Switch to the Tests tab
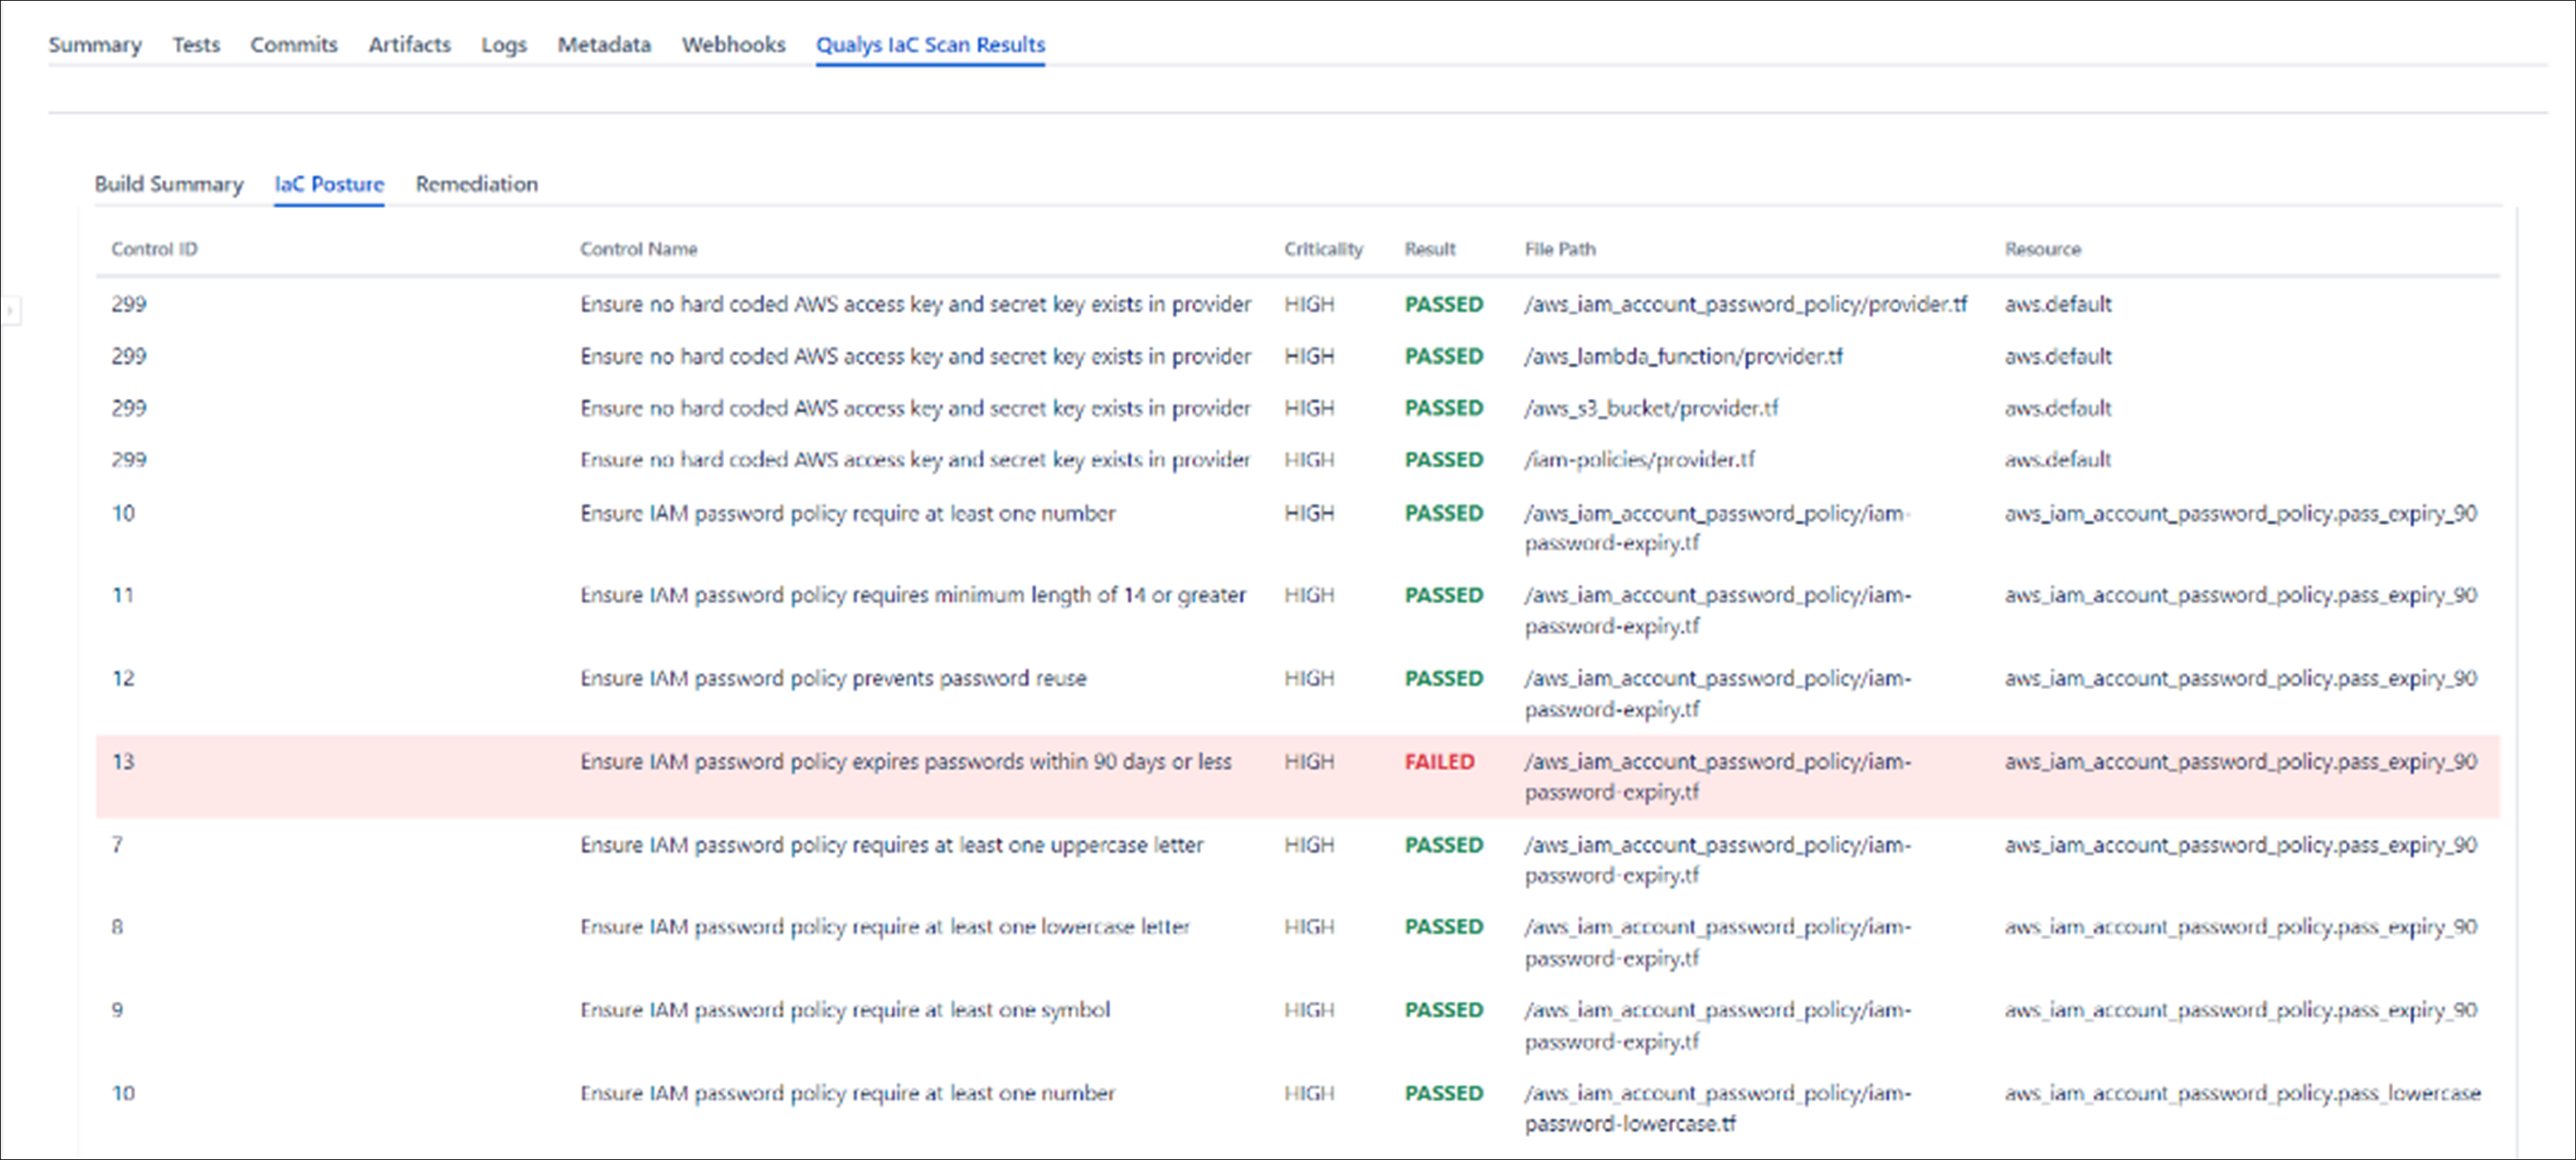This screenshot has height=1160, width=2576. pyautogui.click(x=196, y=45)
